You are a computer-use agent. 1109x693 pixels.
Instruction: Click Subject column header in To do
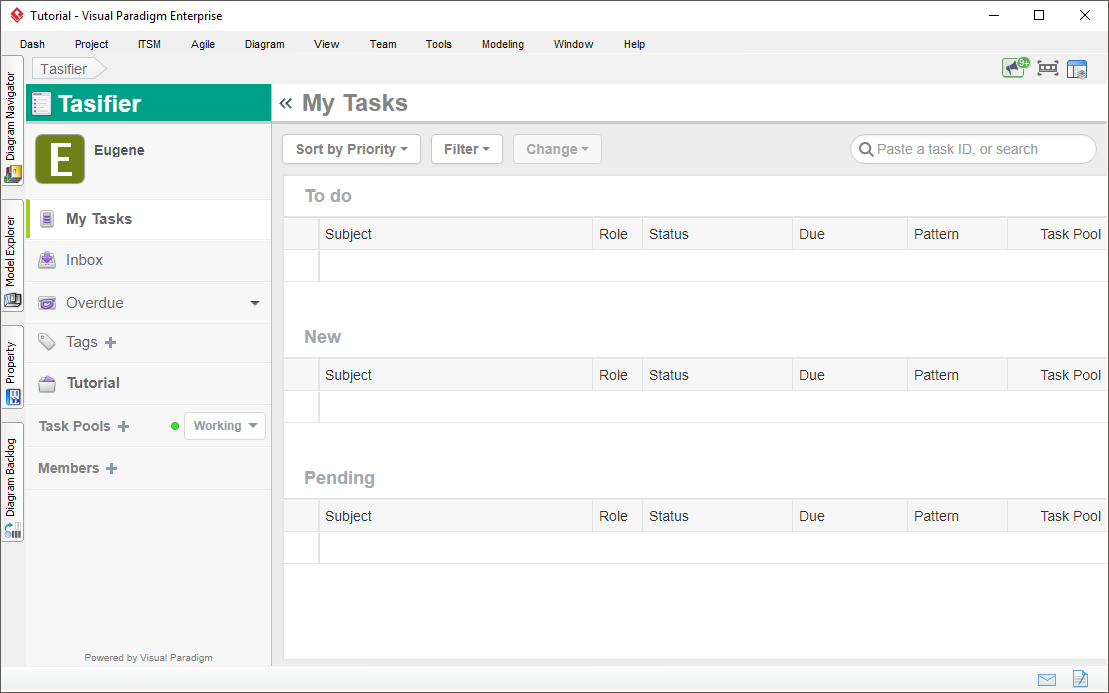(455, 234)
